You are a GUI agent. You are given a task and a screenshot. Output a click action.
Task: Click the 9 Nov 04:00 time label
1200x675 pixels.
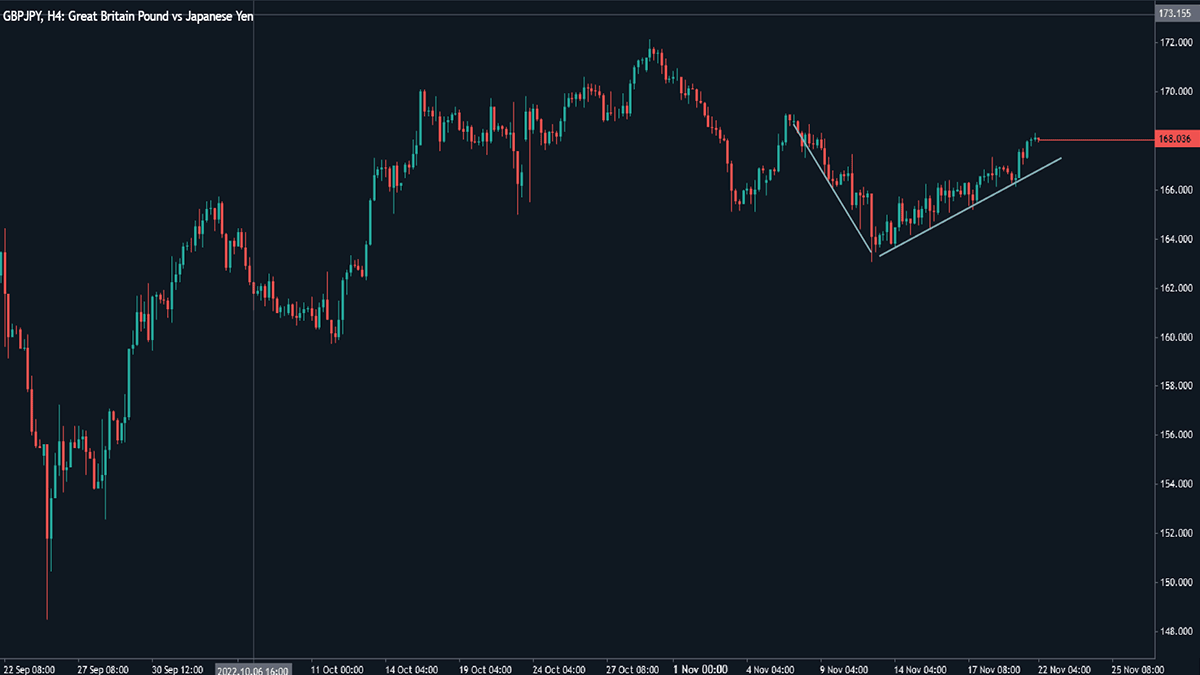click(x=845, y=669)
